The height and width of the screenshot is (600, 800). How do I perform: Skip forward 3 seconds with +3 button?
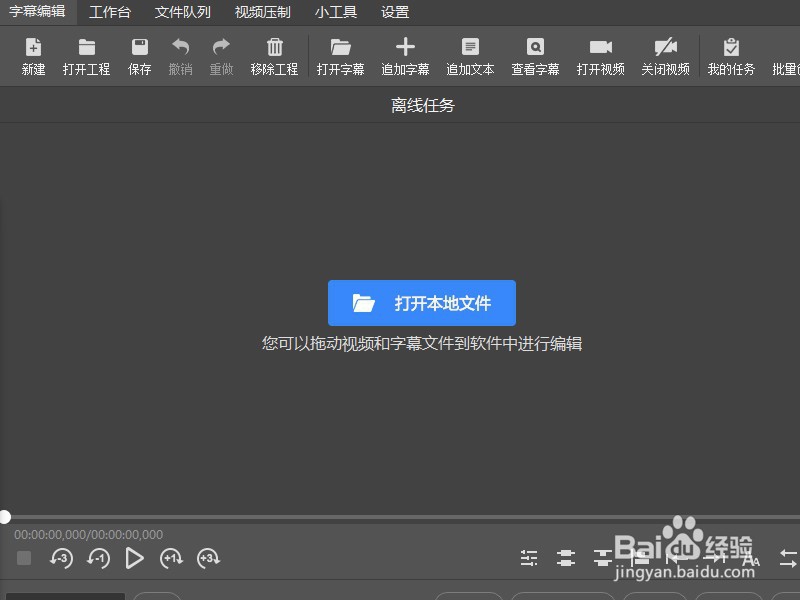208,558
